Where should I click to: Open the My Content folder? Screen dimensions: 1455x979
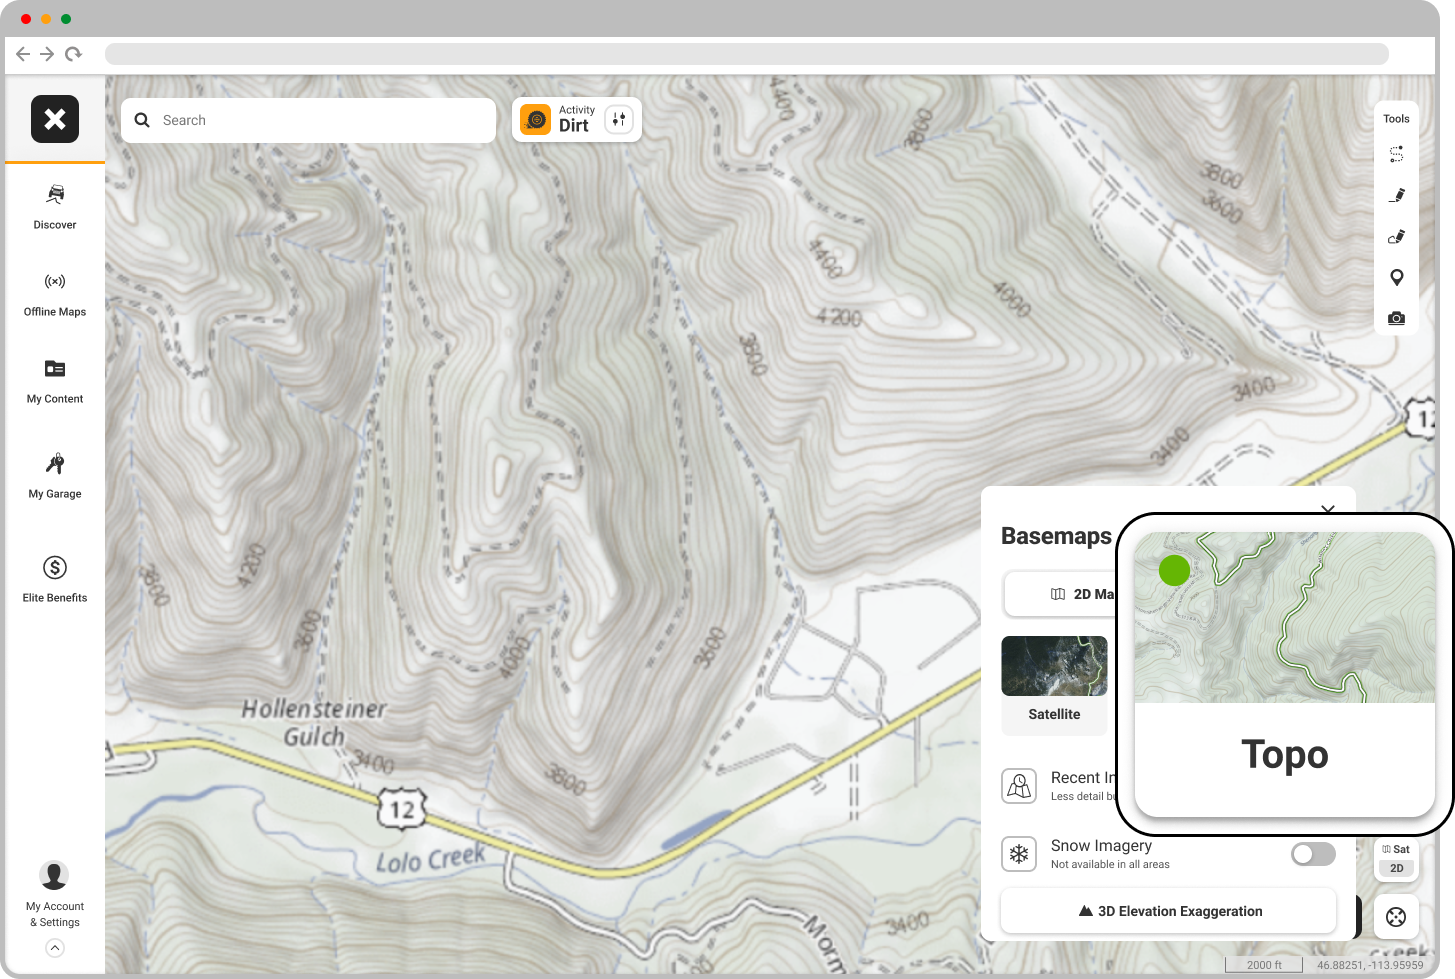(x=55, y=381)
